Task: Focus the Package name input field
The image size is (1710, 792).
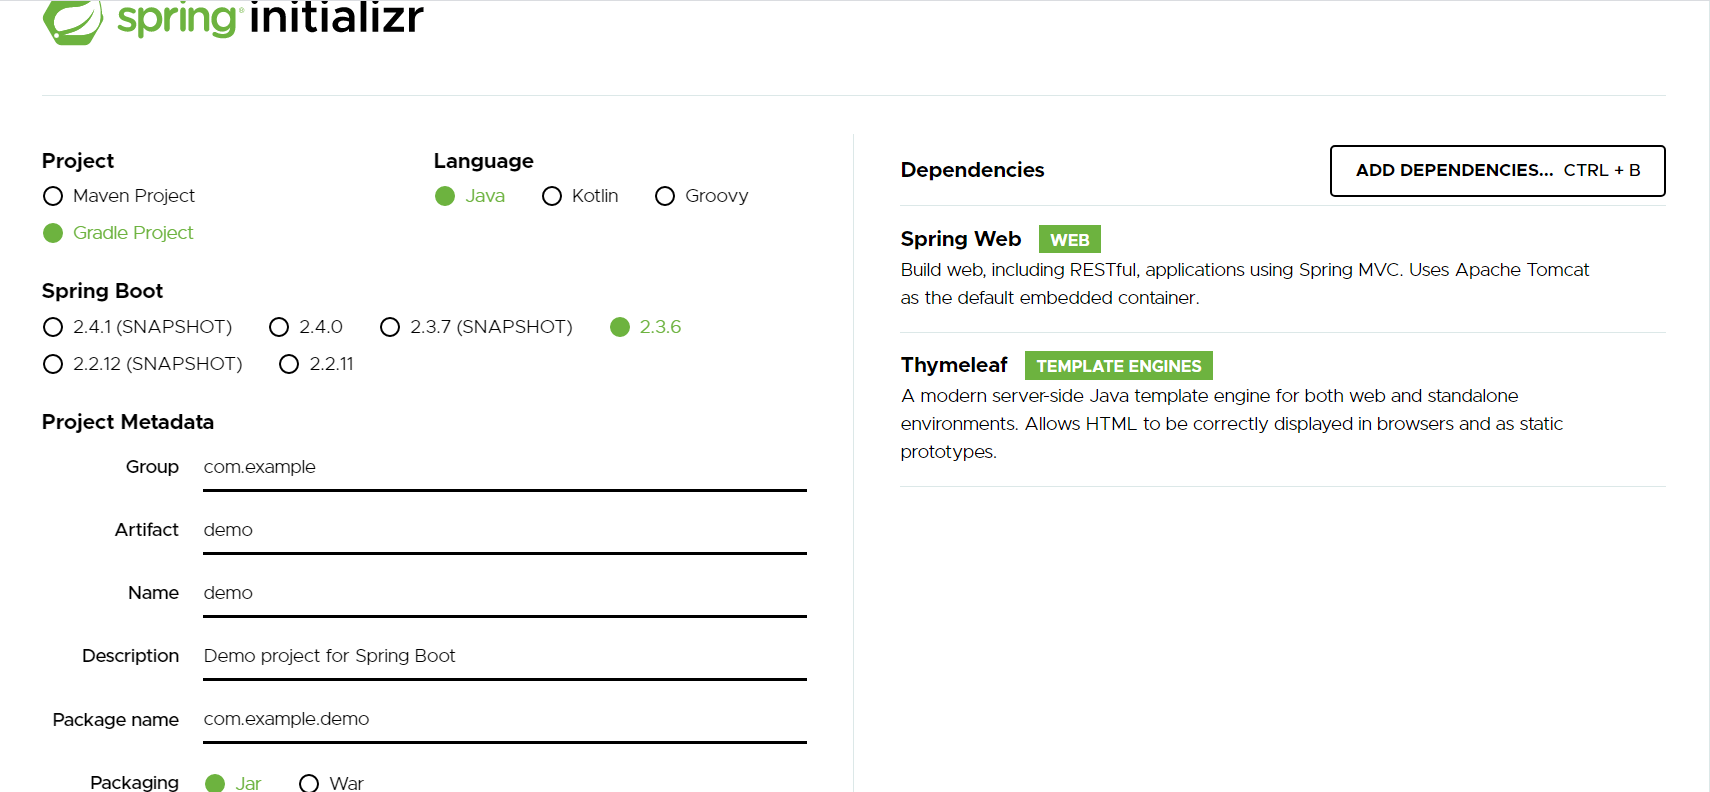Action: [x=505, y=719]
